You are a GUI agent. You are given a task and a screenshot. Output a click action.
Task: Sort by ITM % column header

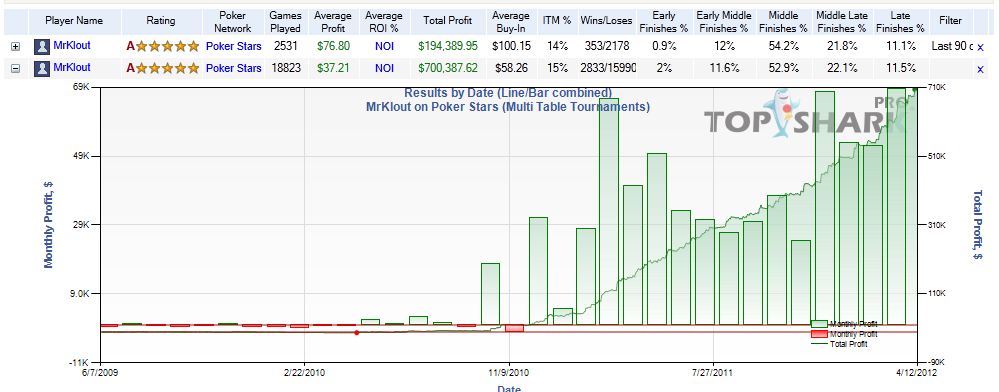(556, 21)
